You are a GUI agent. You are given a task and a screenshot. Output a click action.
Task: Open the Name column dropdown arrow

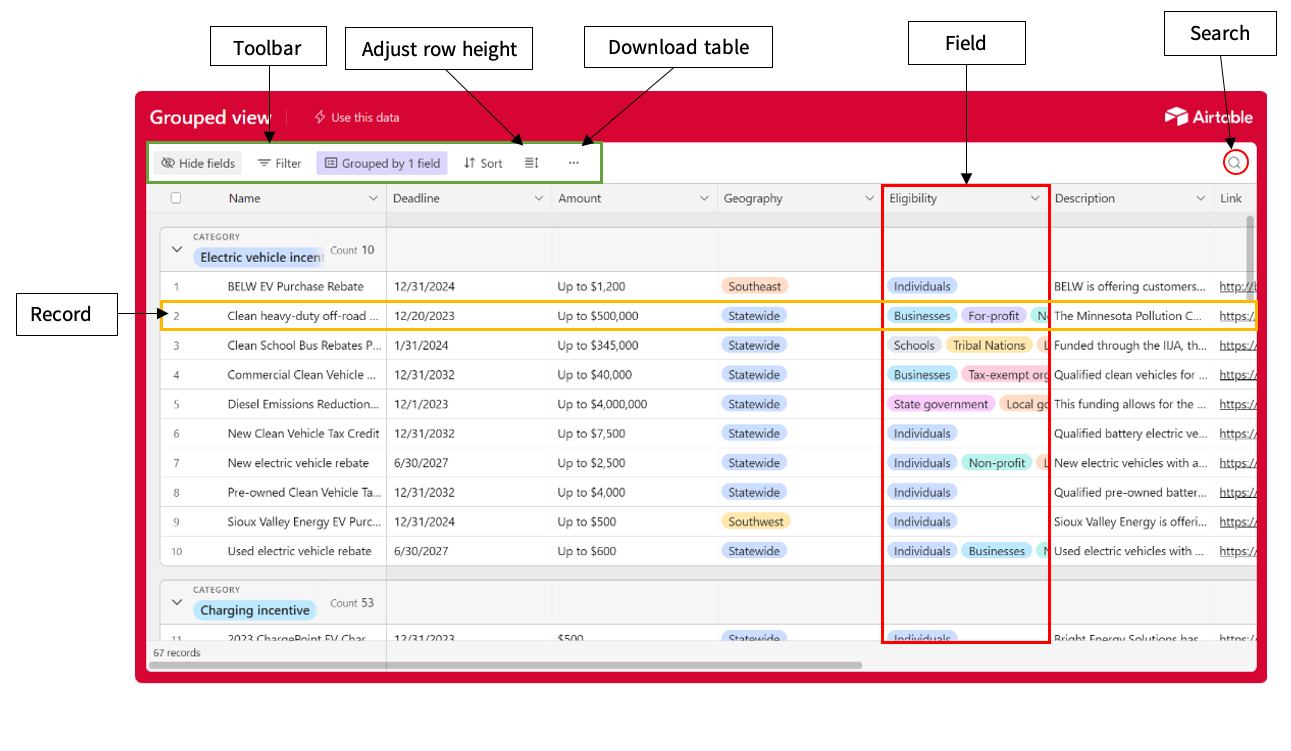click(x=374, y=199)
